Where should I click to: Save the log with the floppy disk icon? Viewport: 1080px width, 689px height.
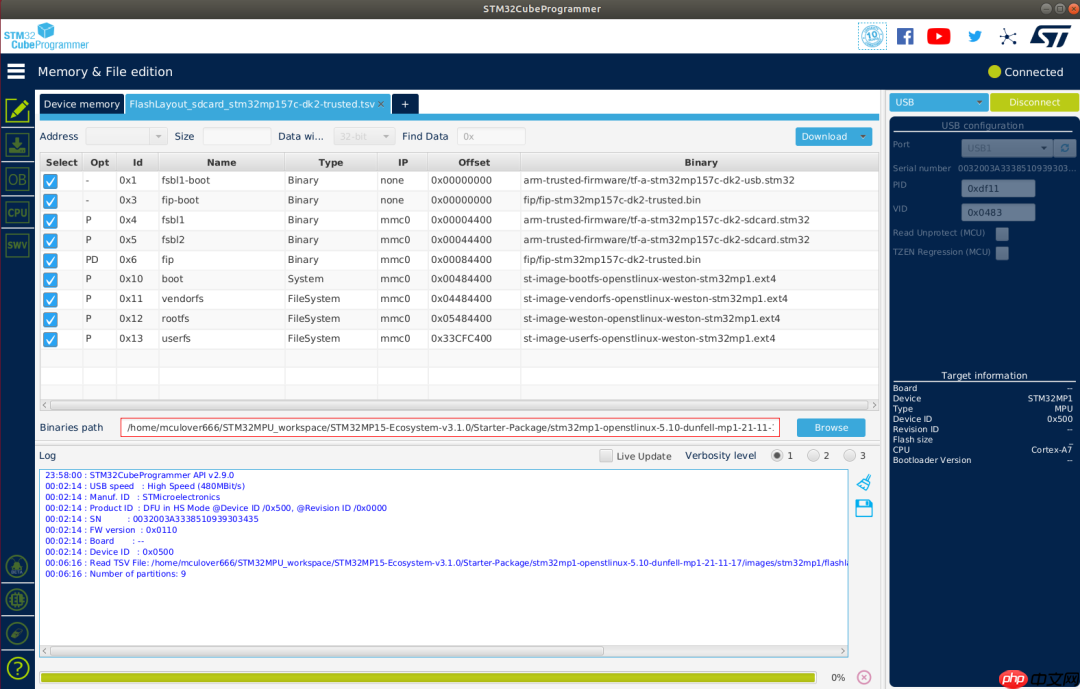tap(864, 508)
